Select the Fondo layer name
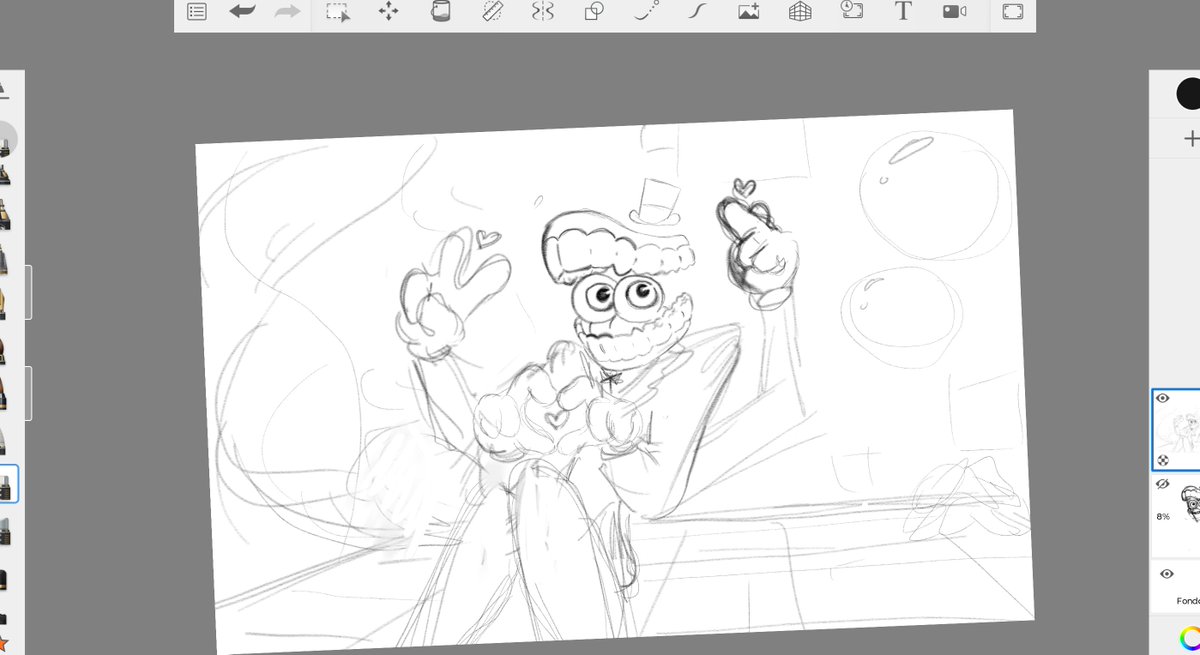1200x655 pixels. [1188, 601]
